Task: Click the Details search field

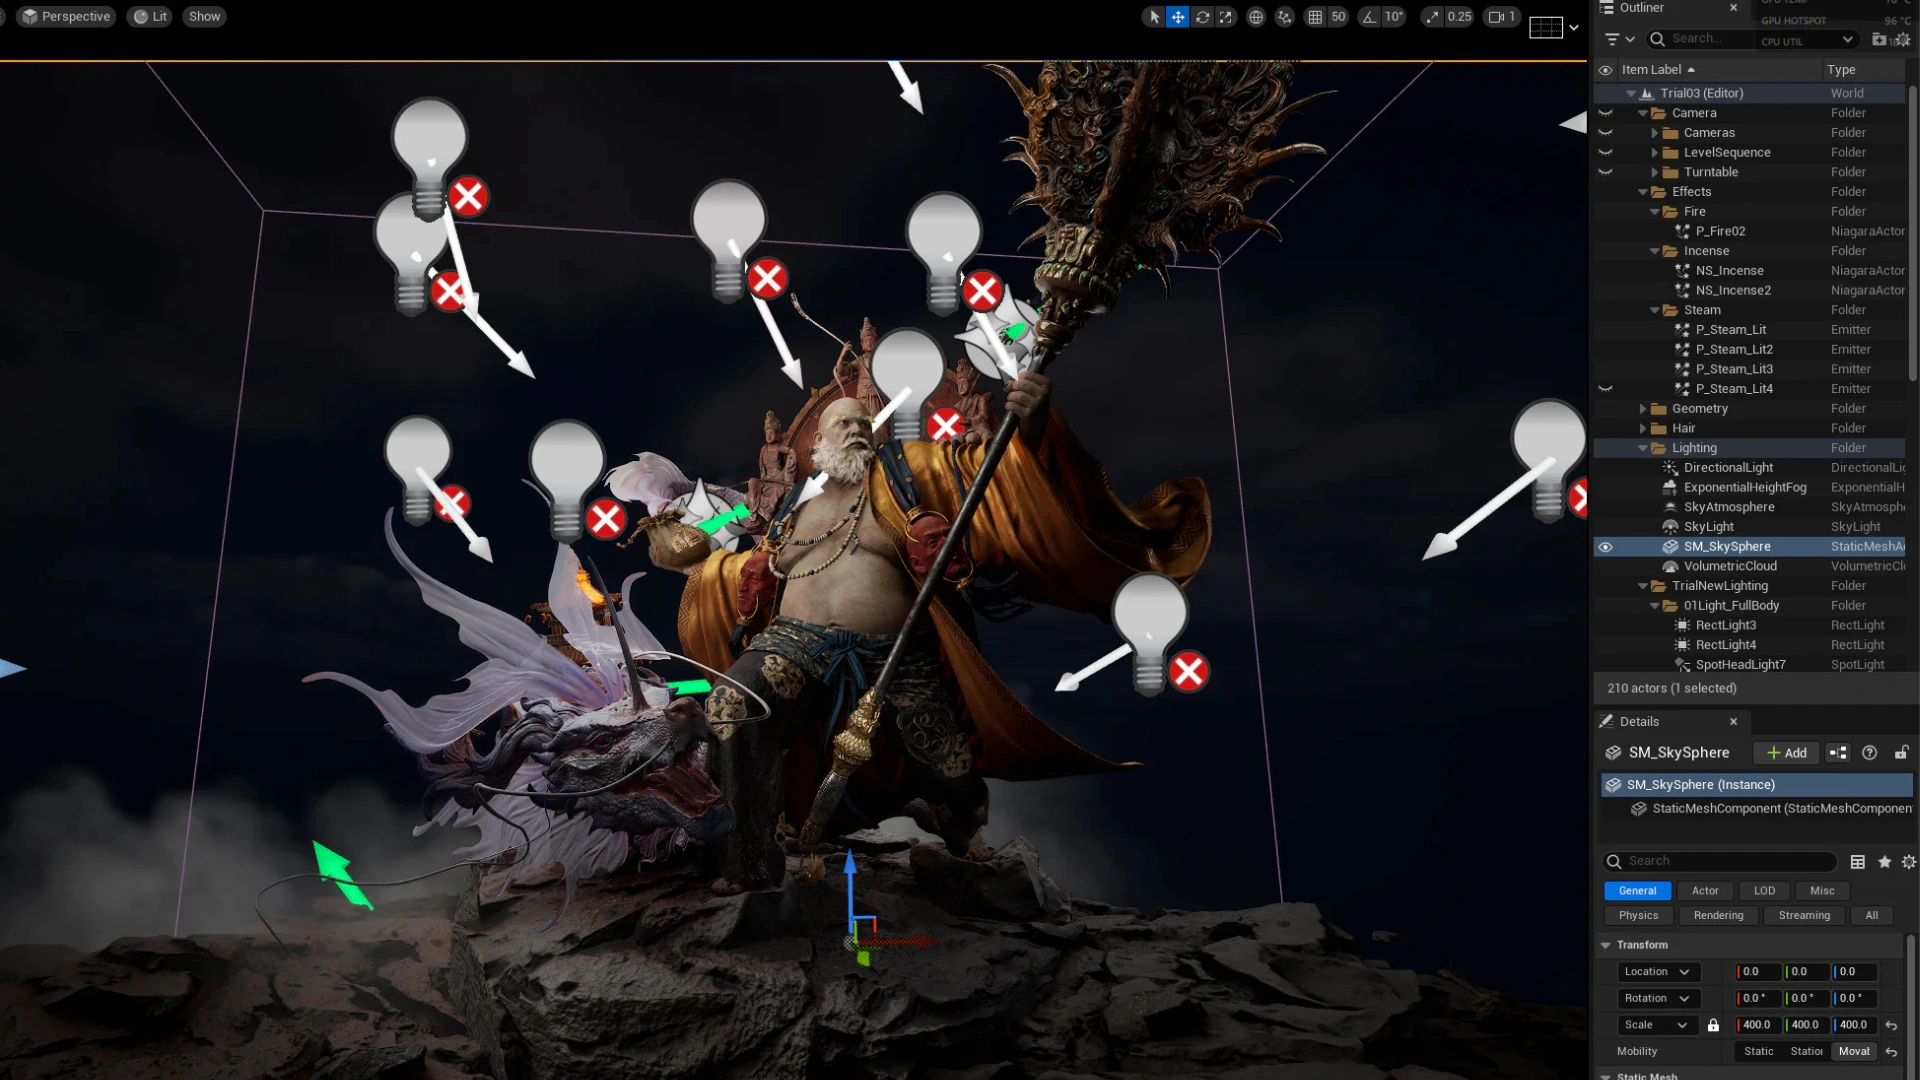Action: [1720, 861]
